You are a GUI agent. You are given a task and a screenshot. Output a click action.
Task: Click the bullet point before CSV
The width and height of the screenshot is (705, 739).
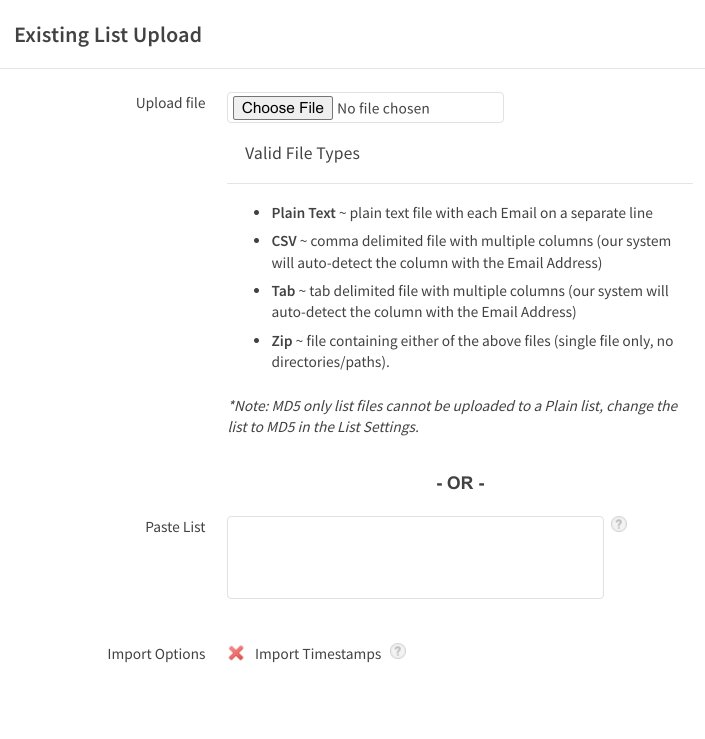pos(256,241)
